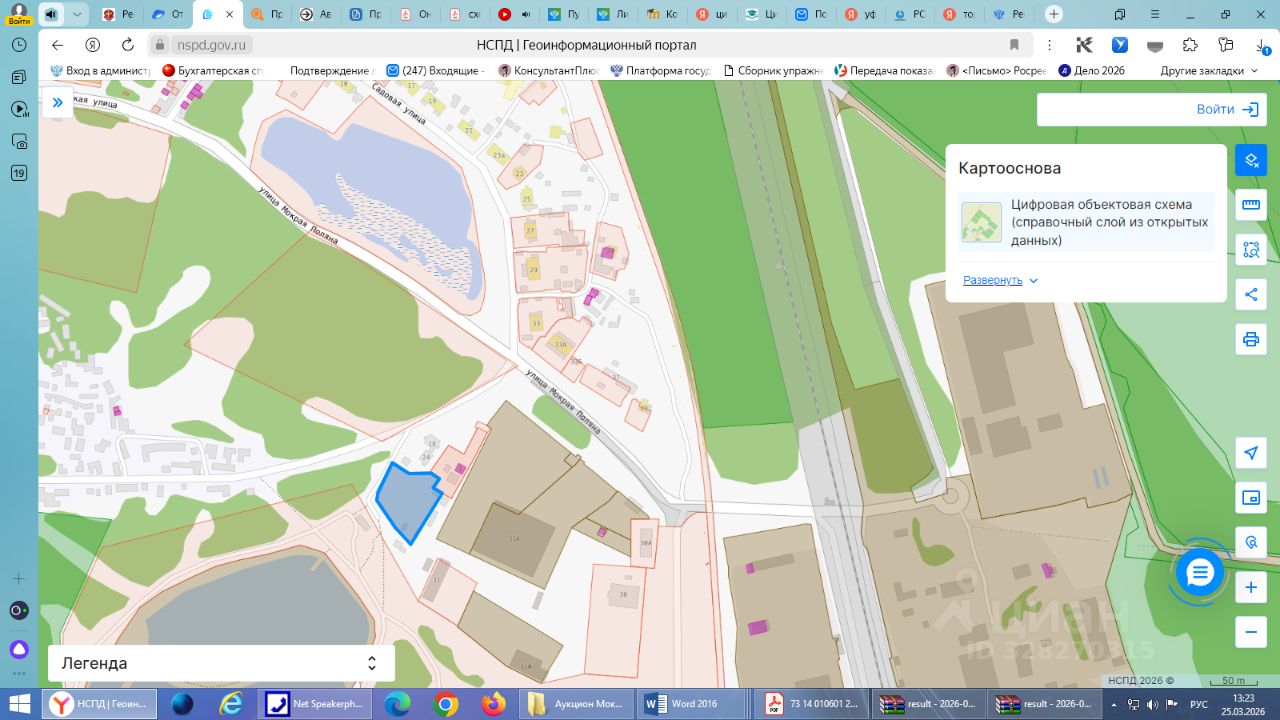Activate the area search selection tool
Viewport: 1280px width, 720px height.
pos(1251,250)
